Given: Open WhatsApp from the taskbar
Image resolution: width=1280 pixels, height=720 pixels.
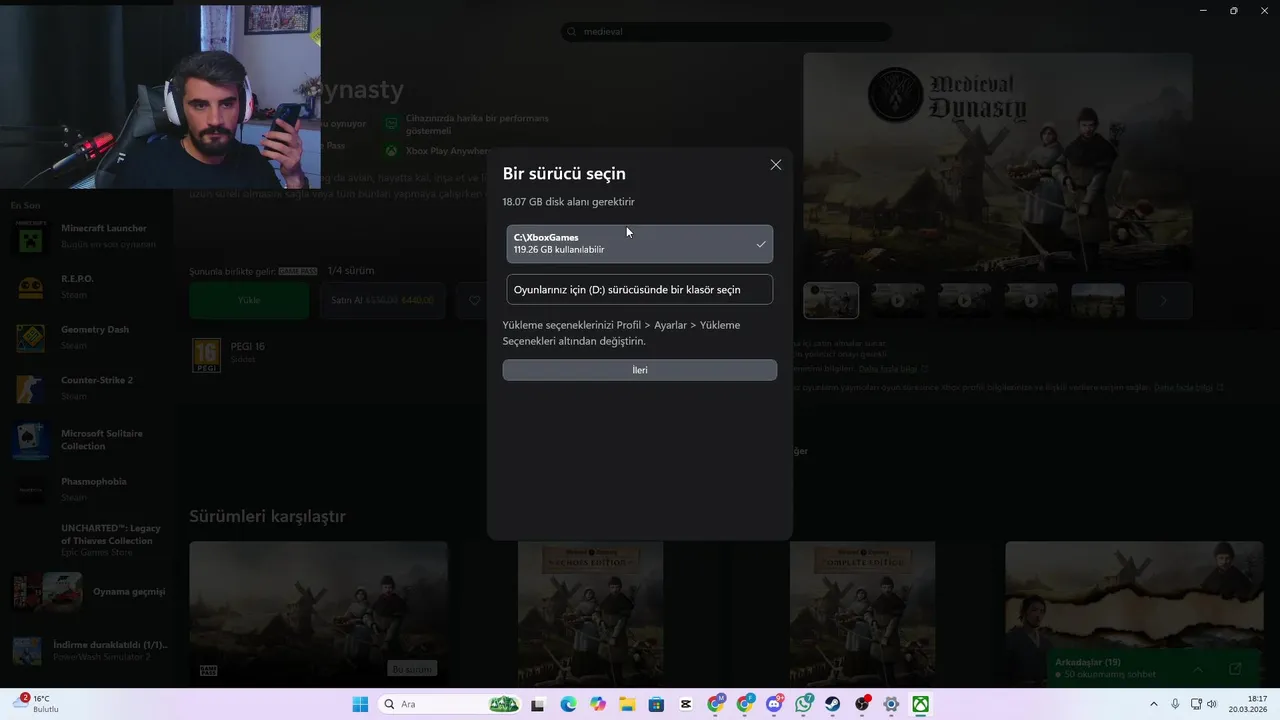Looking at the screenshot, I should click(803, 704).
